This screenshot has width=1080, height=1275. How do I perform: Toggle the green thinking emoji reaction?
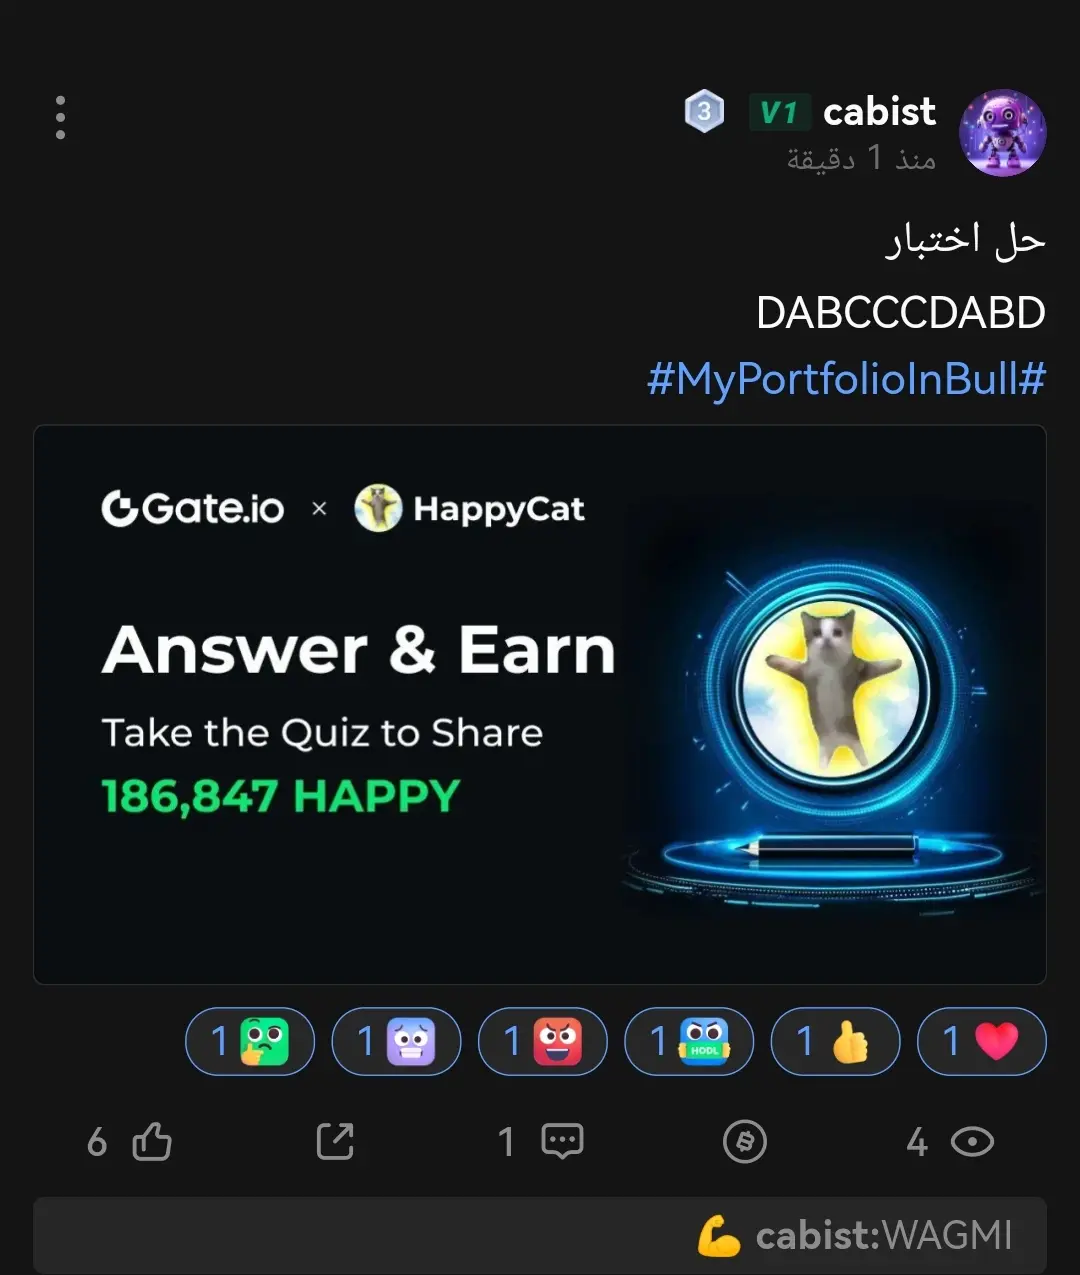click(250, 1041)
